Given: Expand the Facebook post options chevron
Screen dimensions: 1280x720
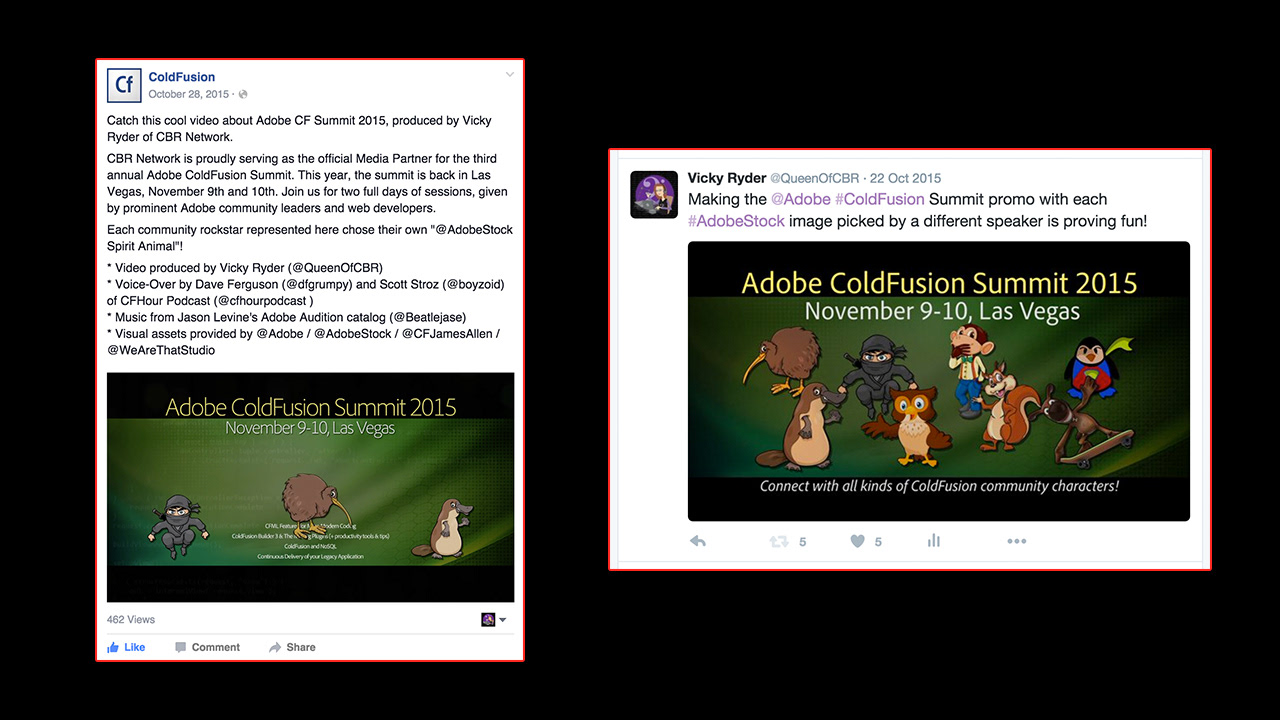Looking at the screenshot, I should (x=509, y=75).
